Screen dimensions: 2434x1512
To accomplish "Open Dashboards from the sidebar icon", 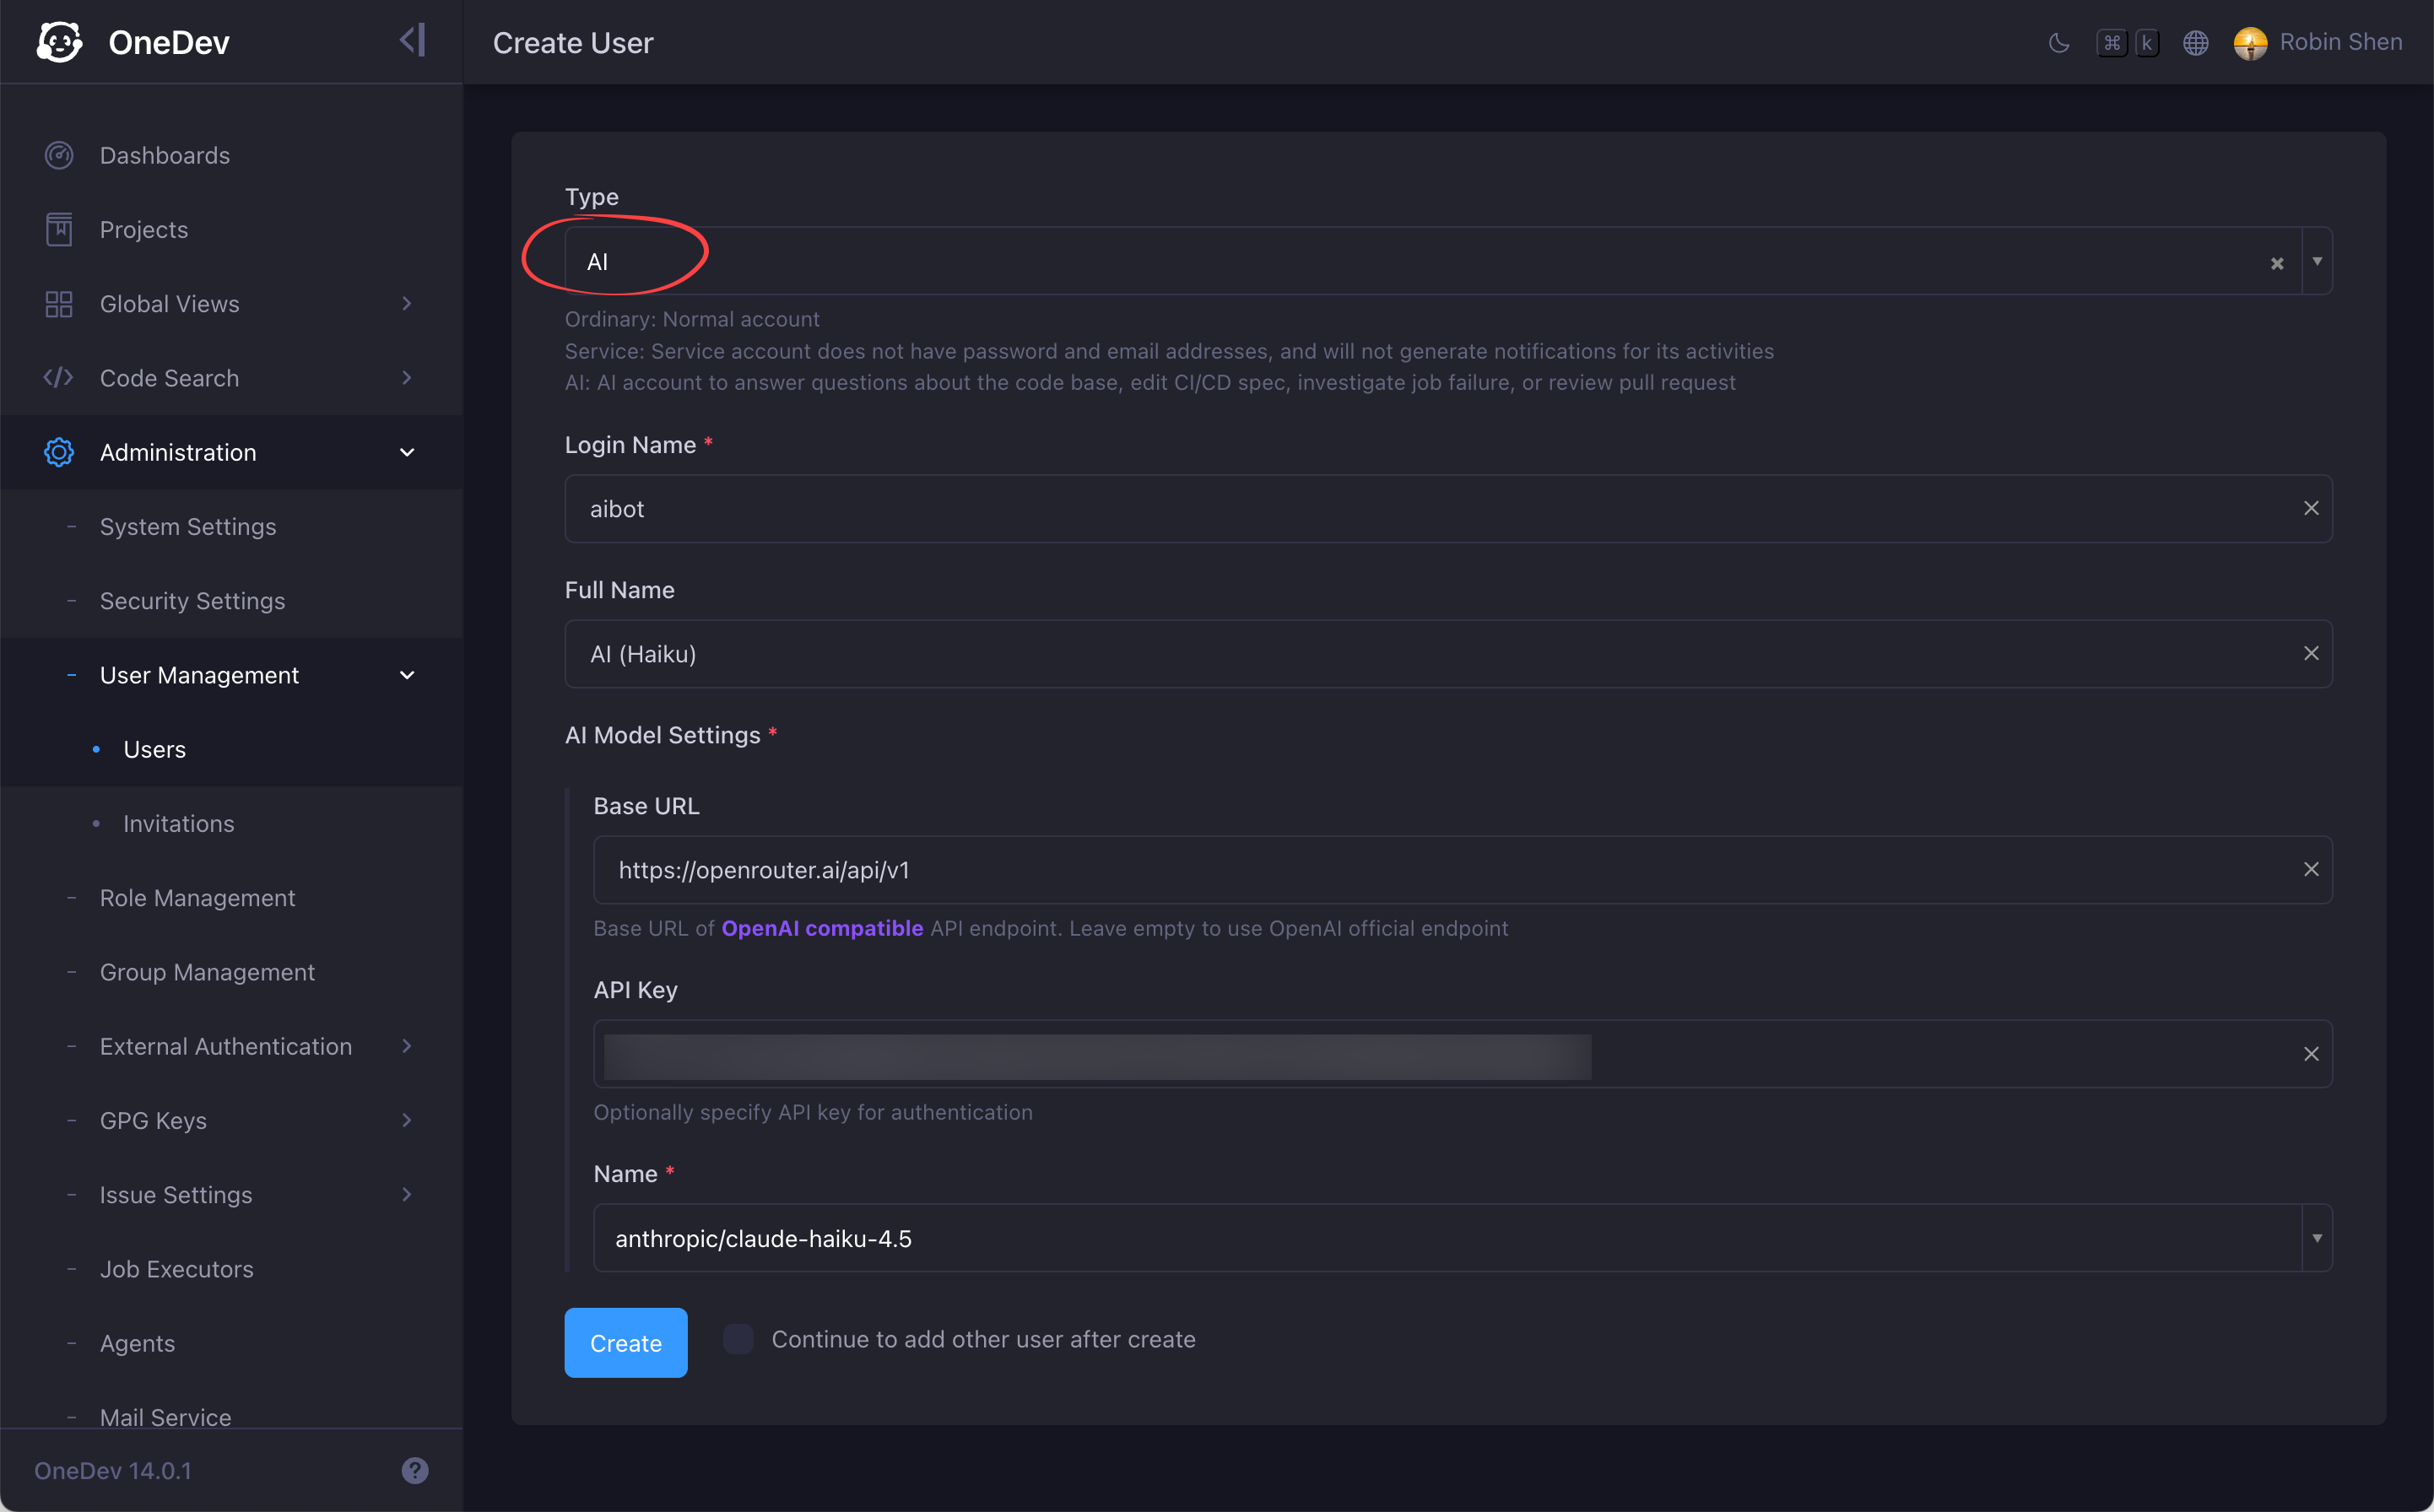I will coord(58,154).
